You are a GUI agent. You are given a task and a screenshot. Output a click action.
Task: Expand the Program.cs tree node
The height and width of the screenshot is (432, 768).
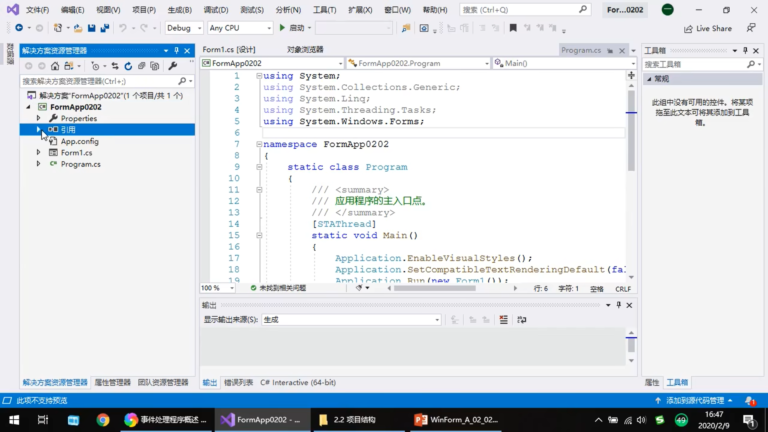tap(38, 164)
